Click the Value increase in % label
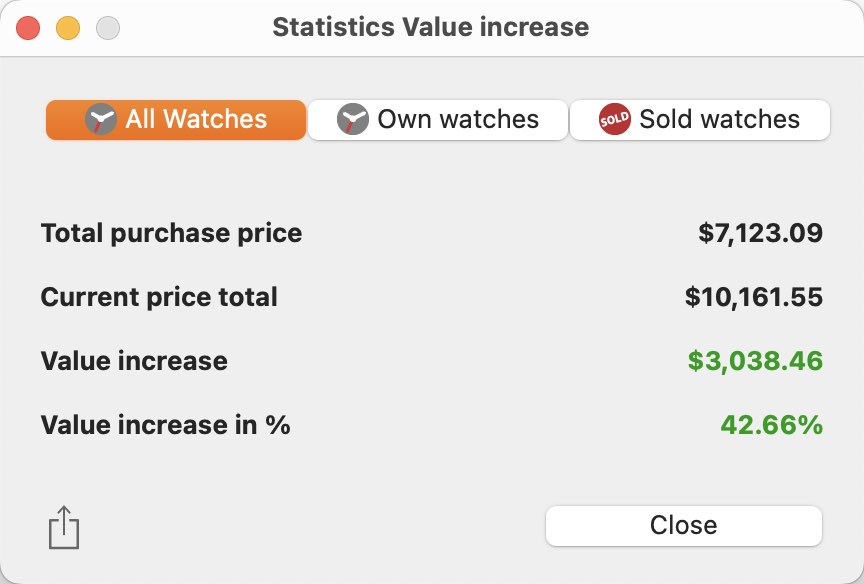This screenshot has height=584, width=864. pyautogui.click(x=165, y=425)
